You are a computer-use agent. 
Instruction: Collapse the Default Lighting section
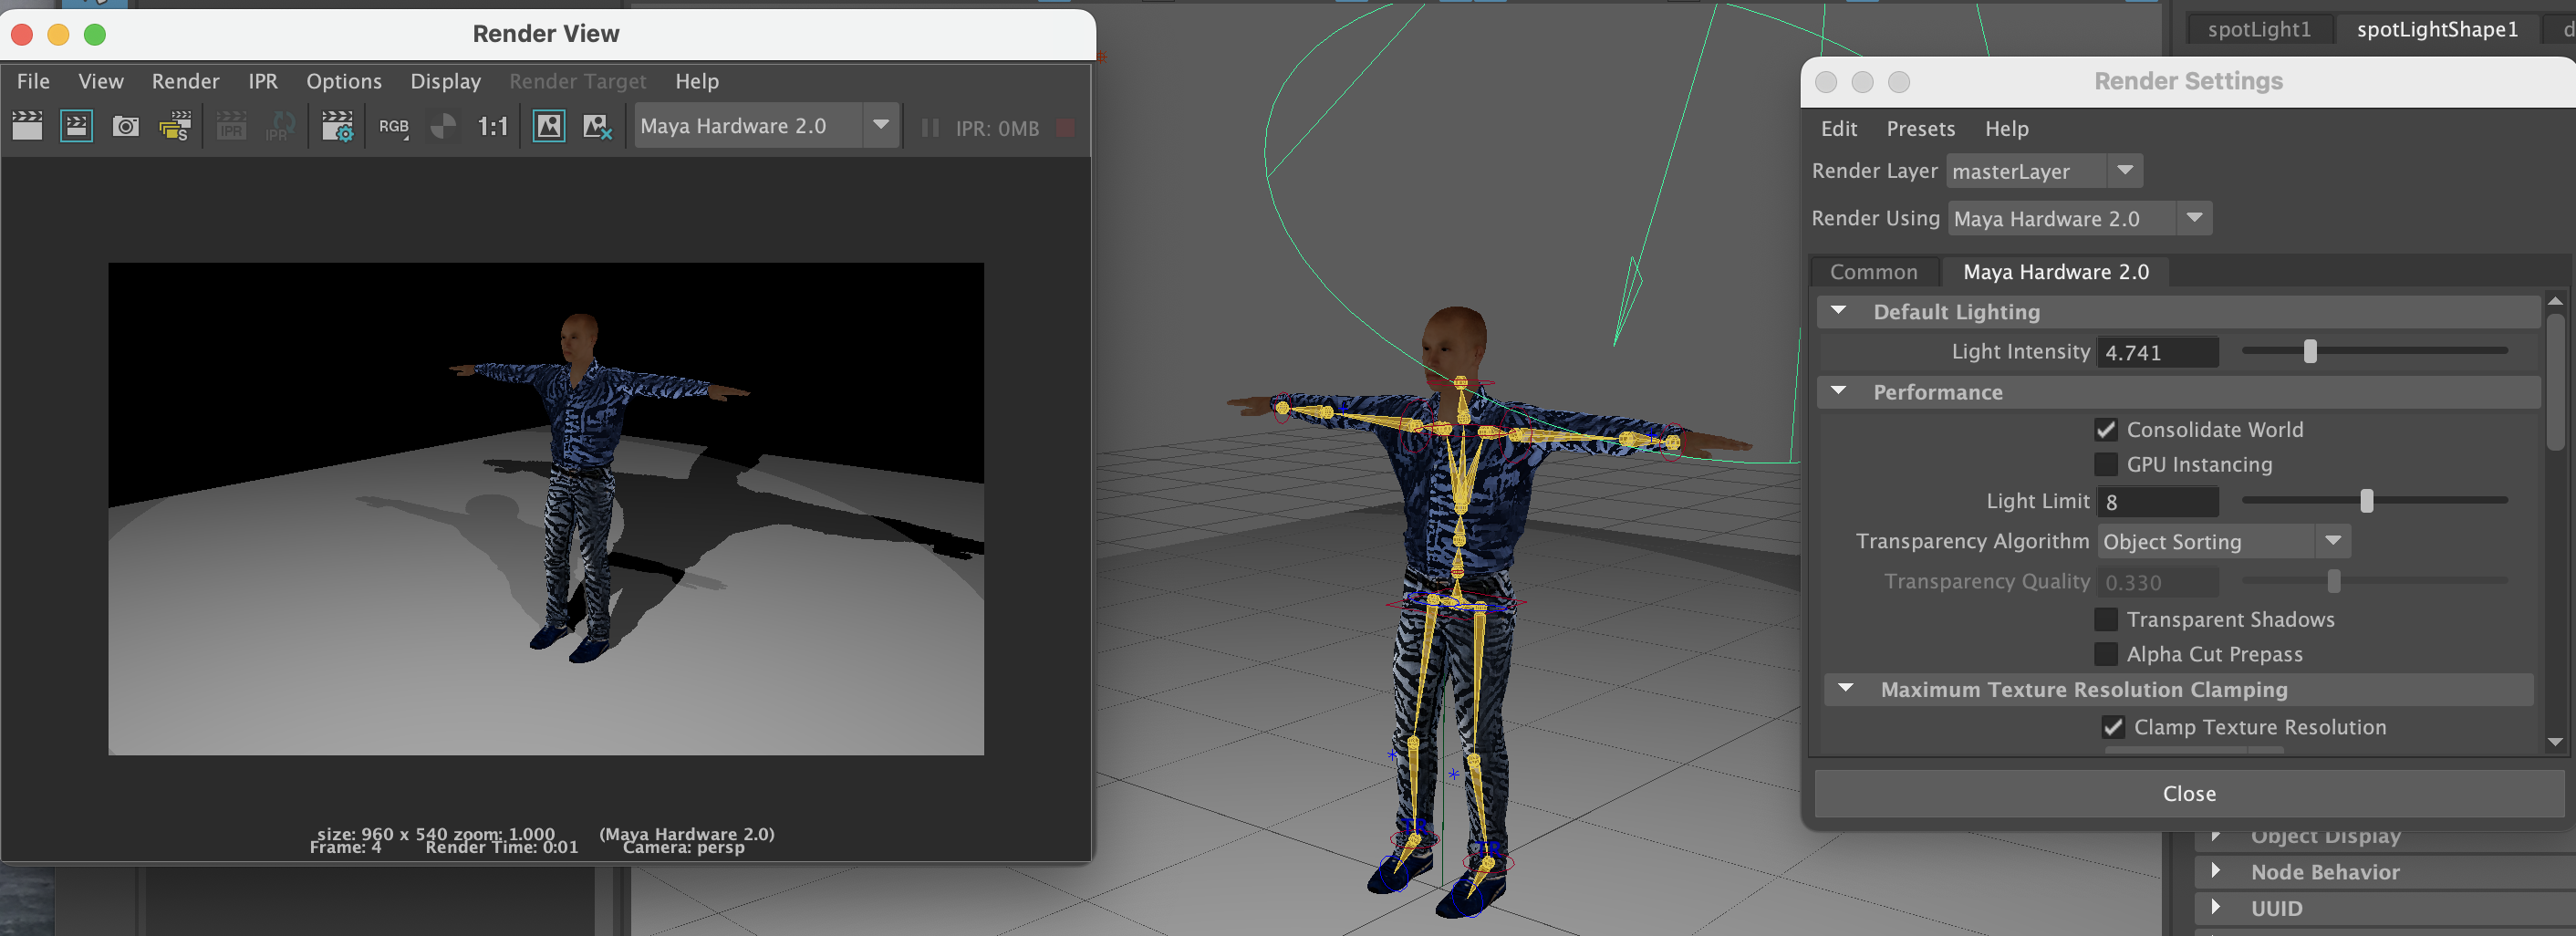pos(1838,311)
